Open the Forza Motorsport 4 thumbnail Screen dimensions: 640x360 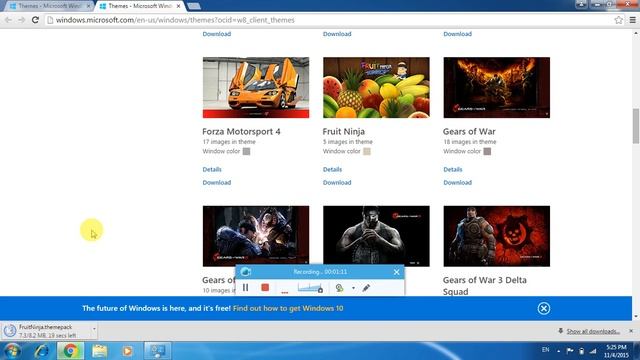(256, 87)
